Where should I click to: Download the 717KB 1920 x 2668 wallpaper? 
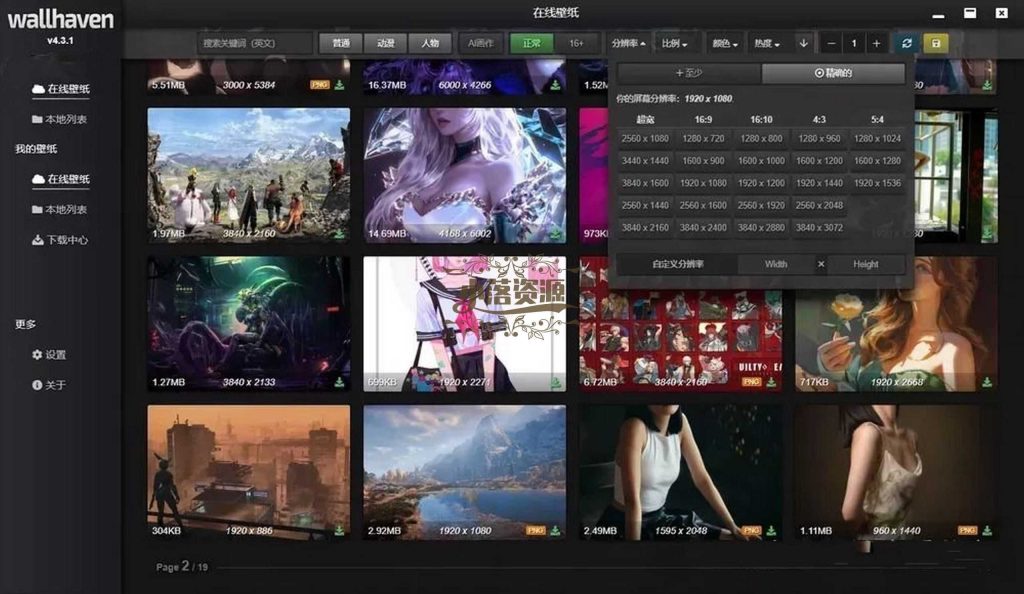pos(987,383)
